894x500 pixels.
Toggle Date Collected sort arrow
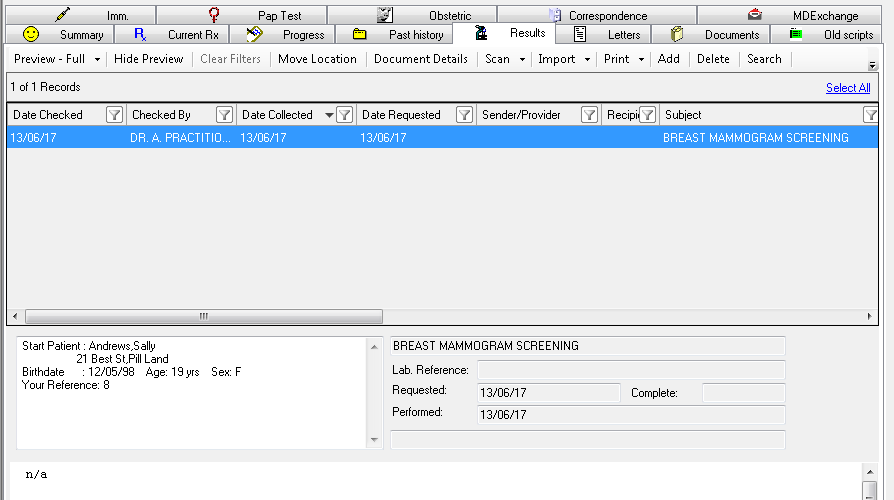point(329,115)
